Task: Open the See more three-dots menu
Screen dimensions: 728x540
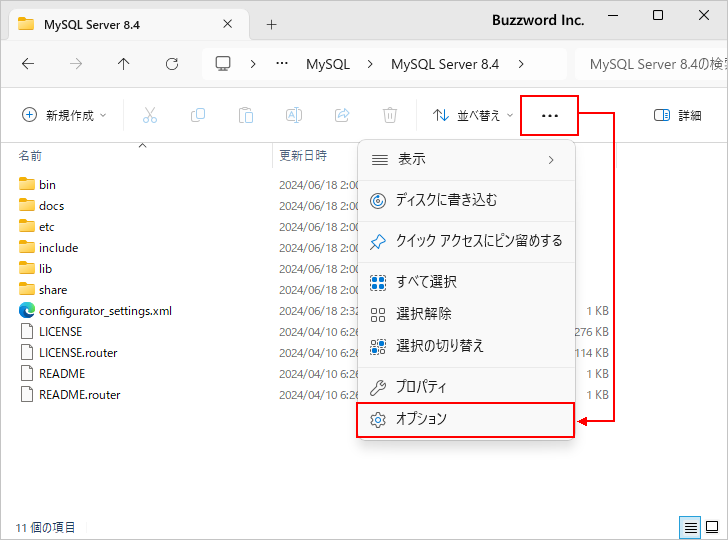Action: click(550, 116)
